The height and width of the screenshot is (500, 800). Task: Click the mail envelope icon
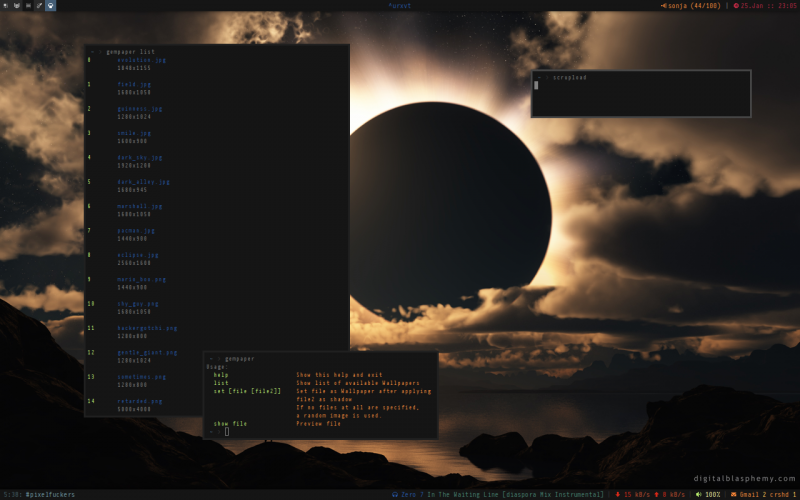click(x=734, y=494)
